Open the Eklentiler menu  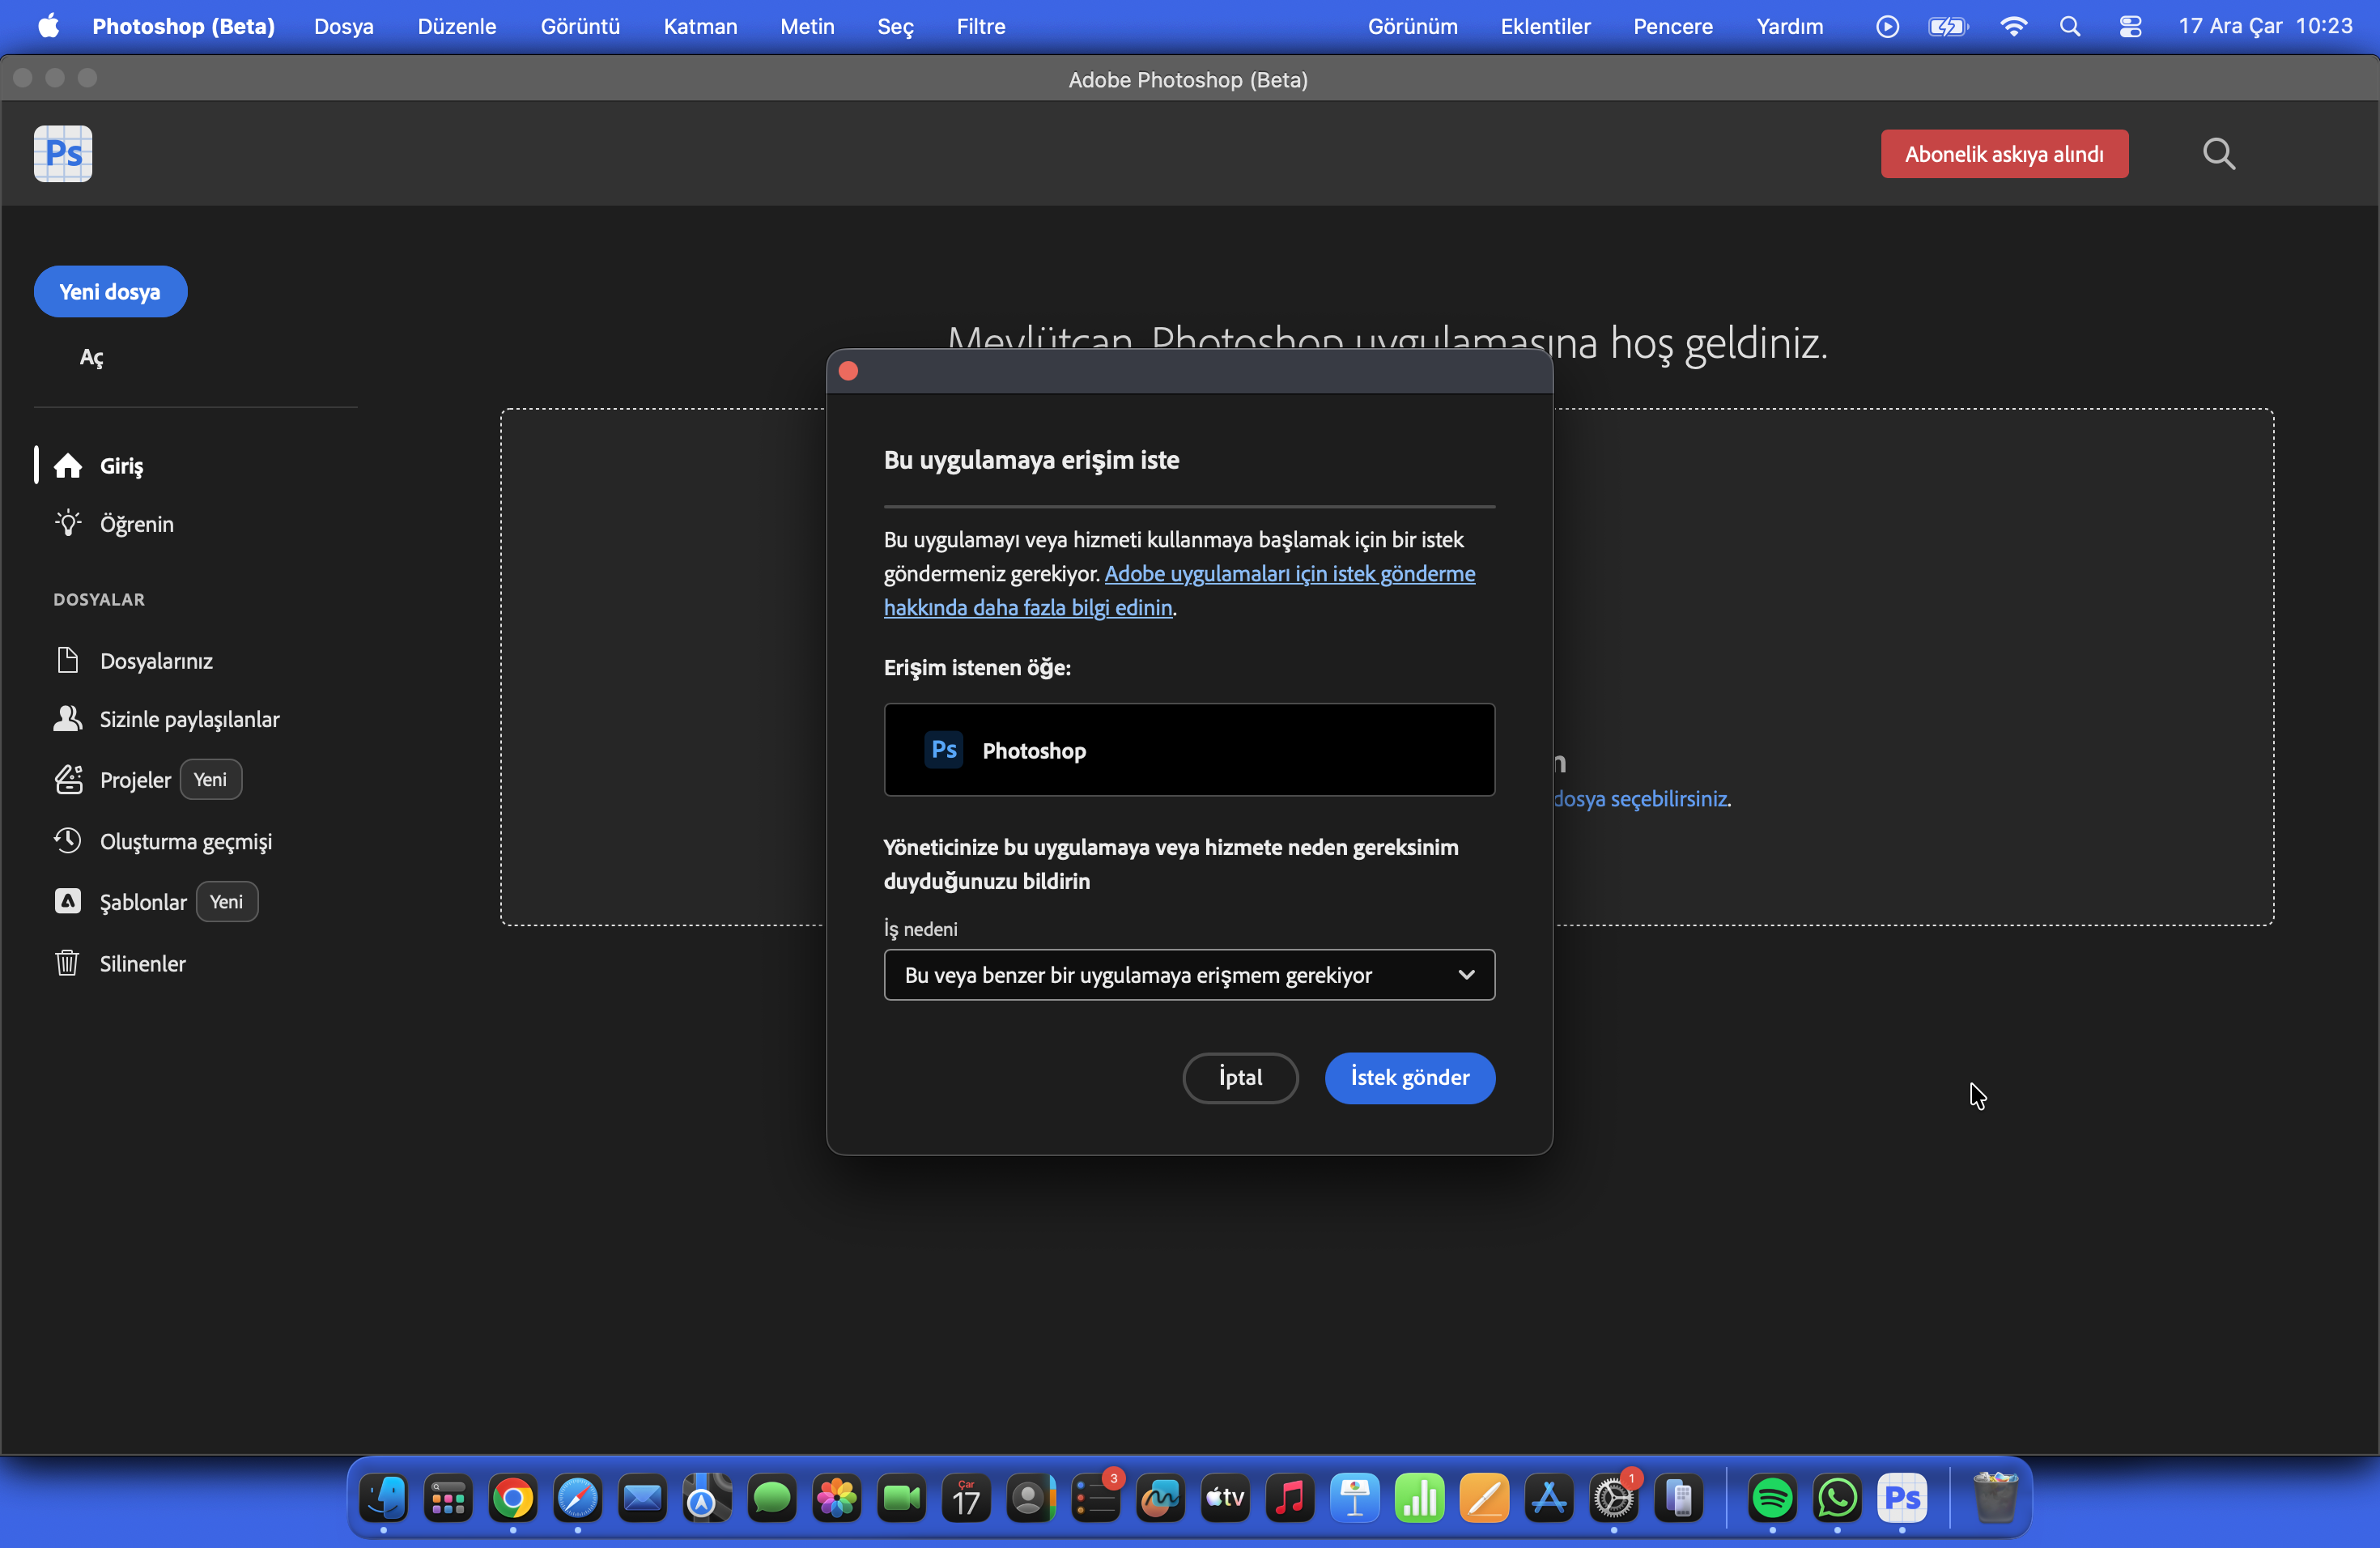1545,26
